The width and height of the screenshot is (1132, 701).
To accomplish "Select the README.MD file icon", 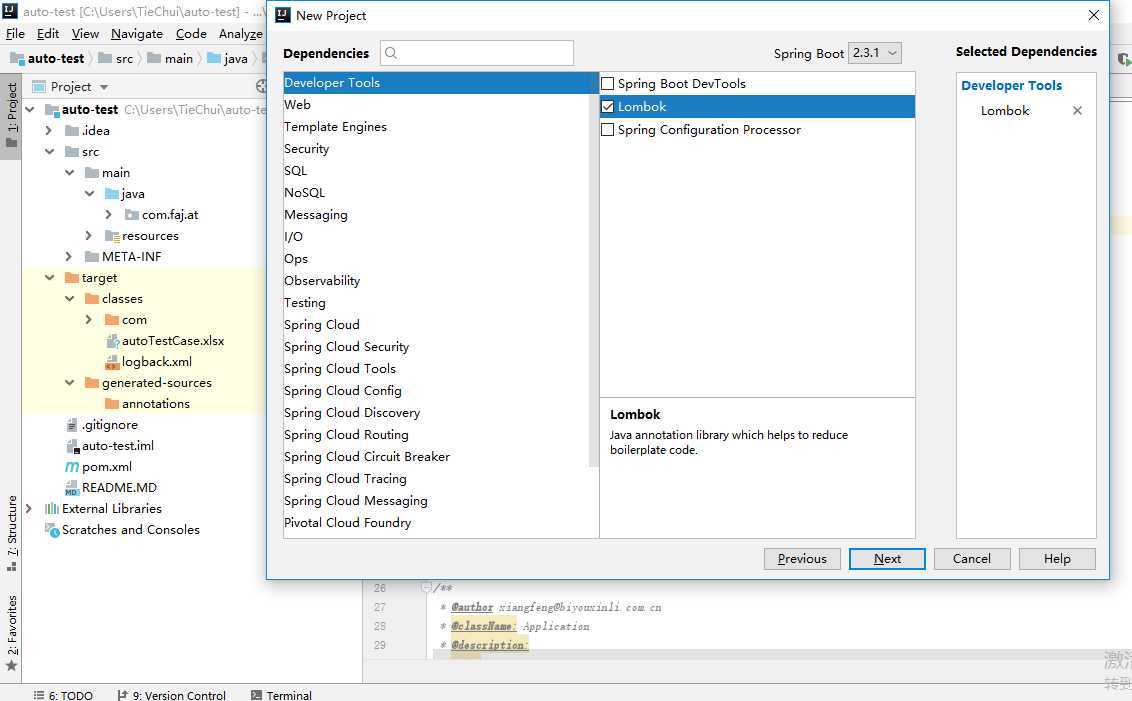I will pyautogui.click(x=71, y=488).
